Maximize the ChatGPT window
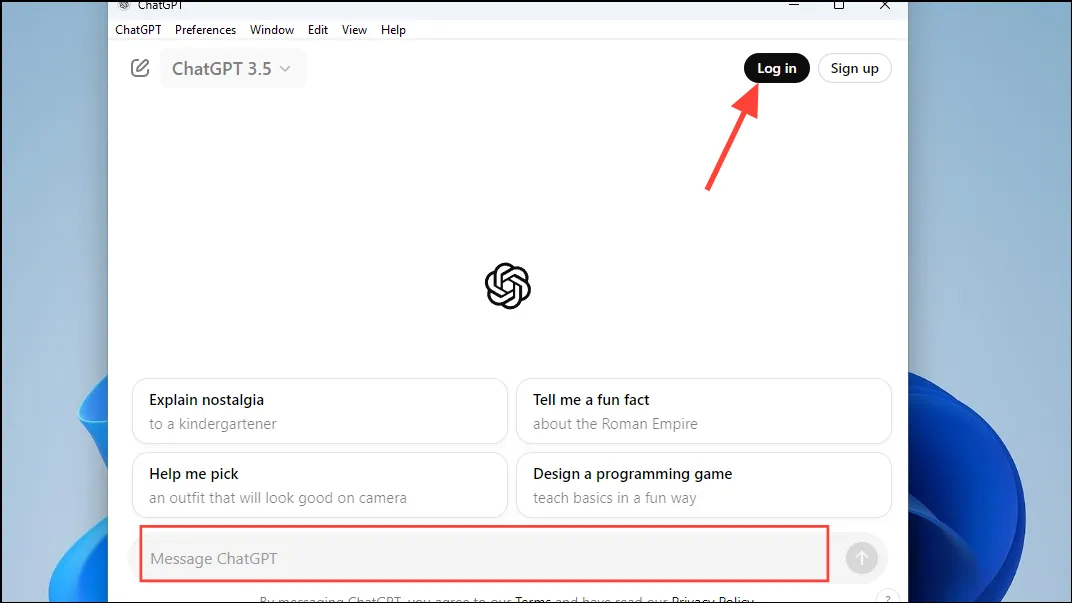 [x=839, y=5]
